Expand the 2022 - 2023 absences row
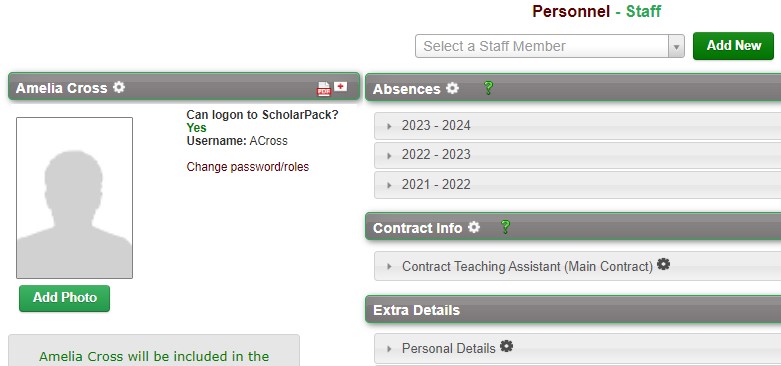781x366 pixels. (577, 155)
